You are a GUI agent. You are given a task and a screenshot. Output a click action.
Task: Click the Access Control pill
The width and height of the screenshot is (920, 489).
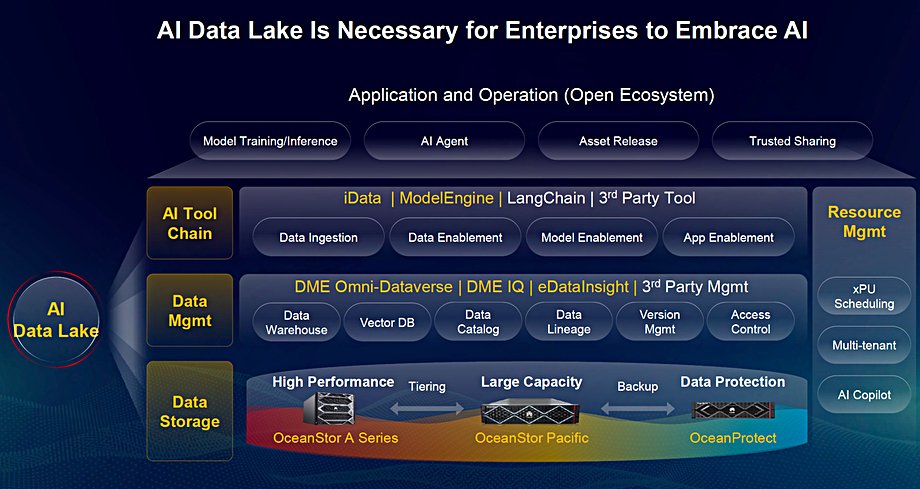pos(750,322)
